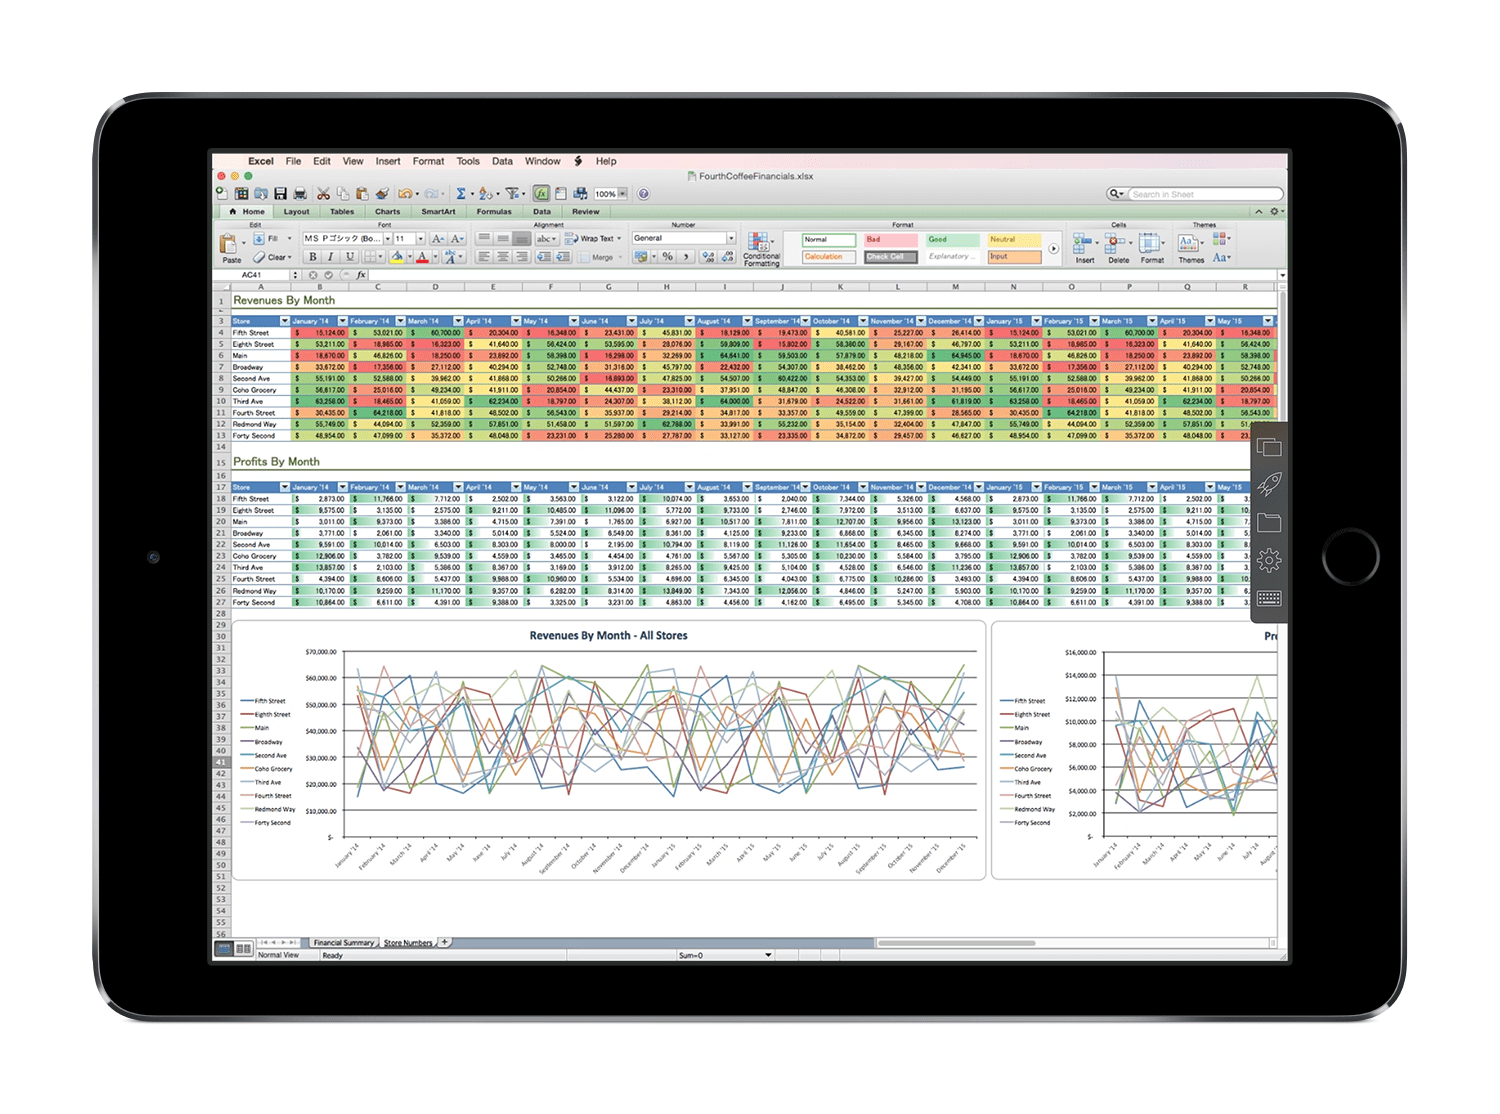Viewport: 1500px width, 1114px height.
Task: Click the Print icon in the toolbar
Action: pos(298,194)
